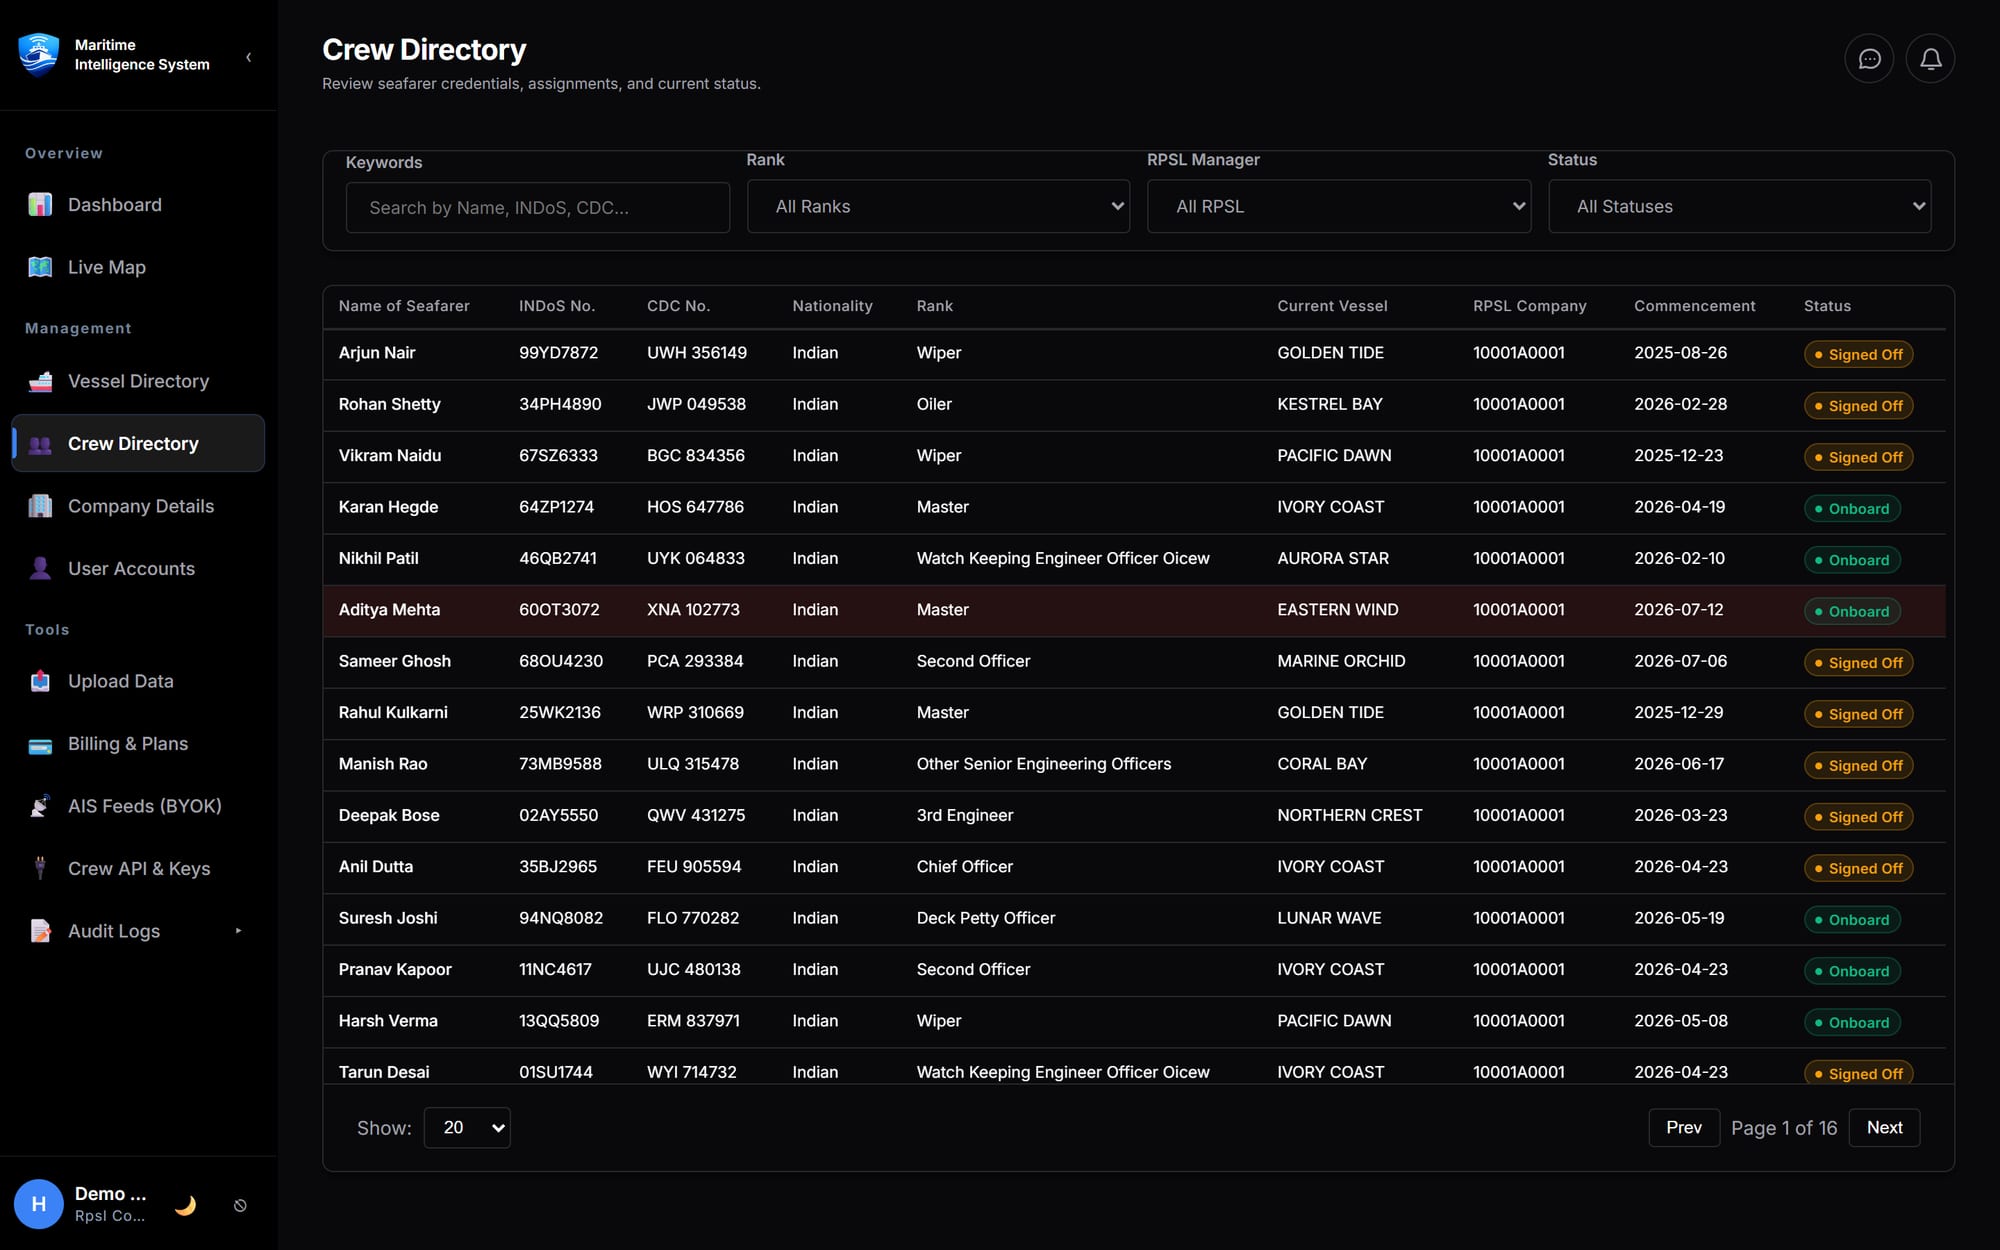
Task: Open the chat messages icon
Action: (x=1869, y=59)
